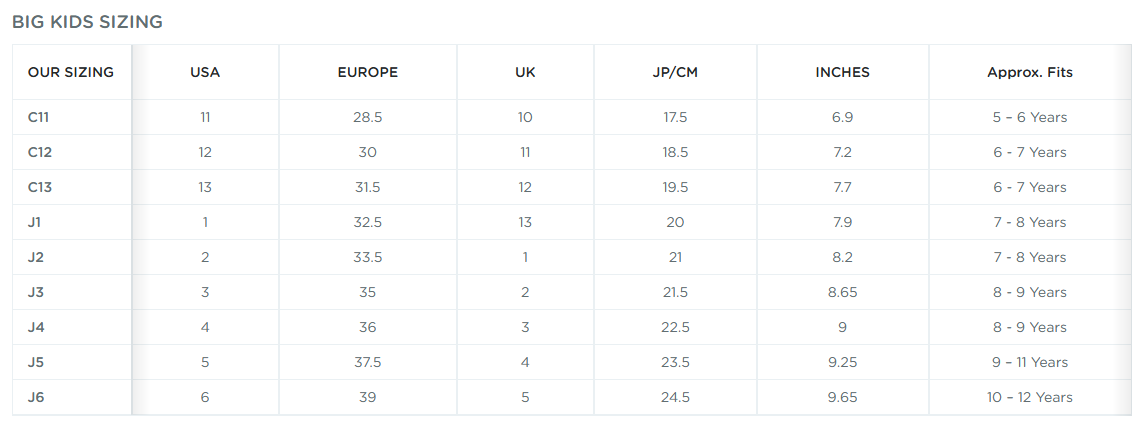Click the 28.5 Europe size cell
The image size is (1147, 430).
point(368,117)
